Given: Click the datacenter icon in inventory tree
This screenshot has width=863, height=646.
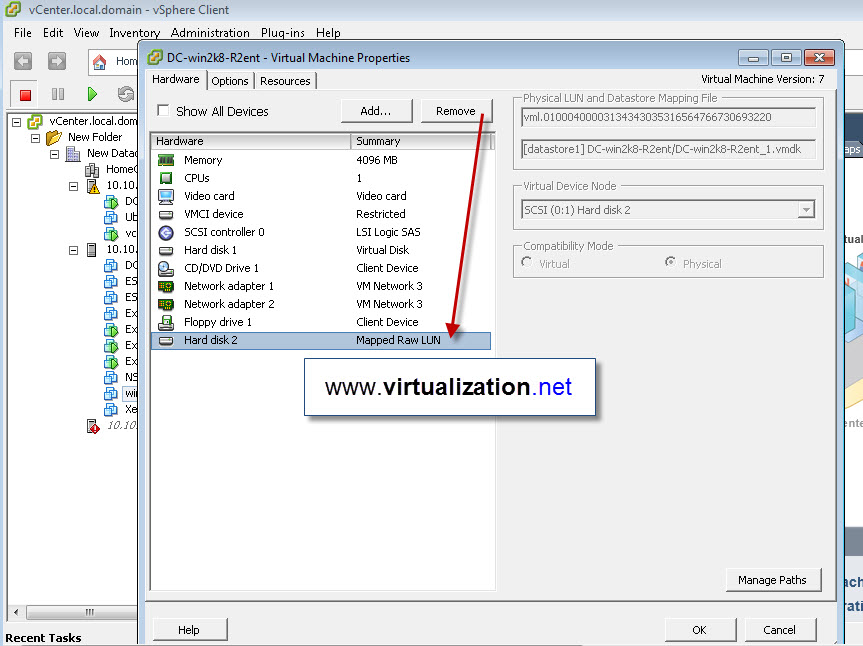Looking at the screenshot, I should click(x=73, y=154).
